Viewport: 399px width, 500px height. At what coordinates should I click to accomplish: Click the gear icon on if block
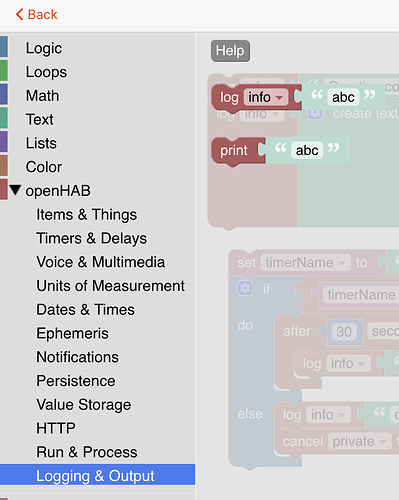tap(245, 288)
